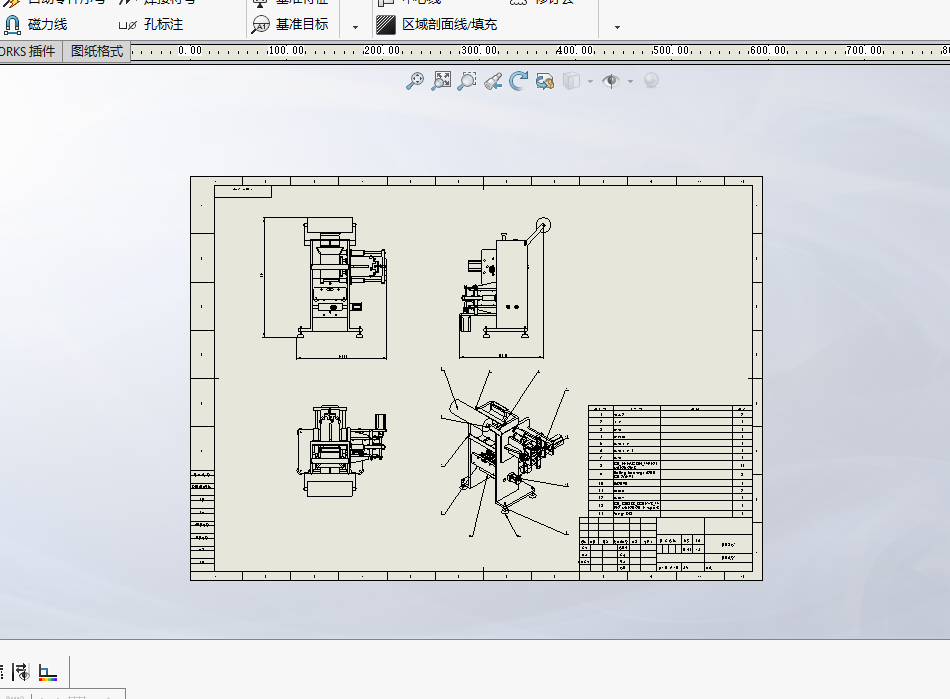Open the 3D Drawing View tool
Screen dimensions: 950x699
coord(545,81)
